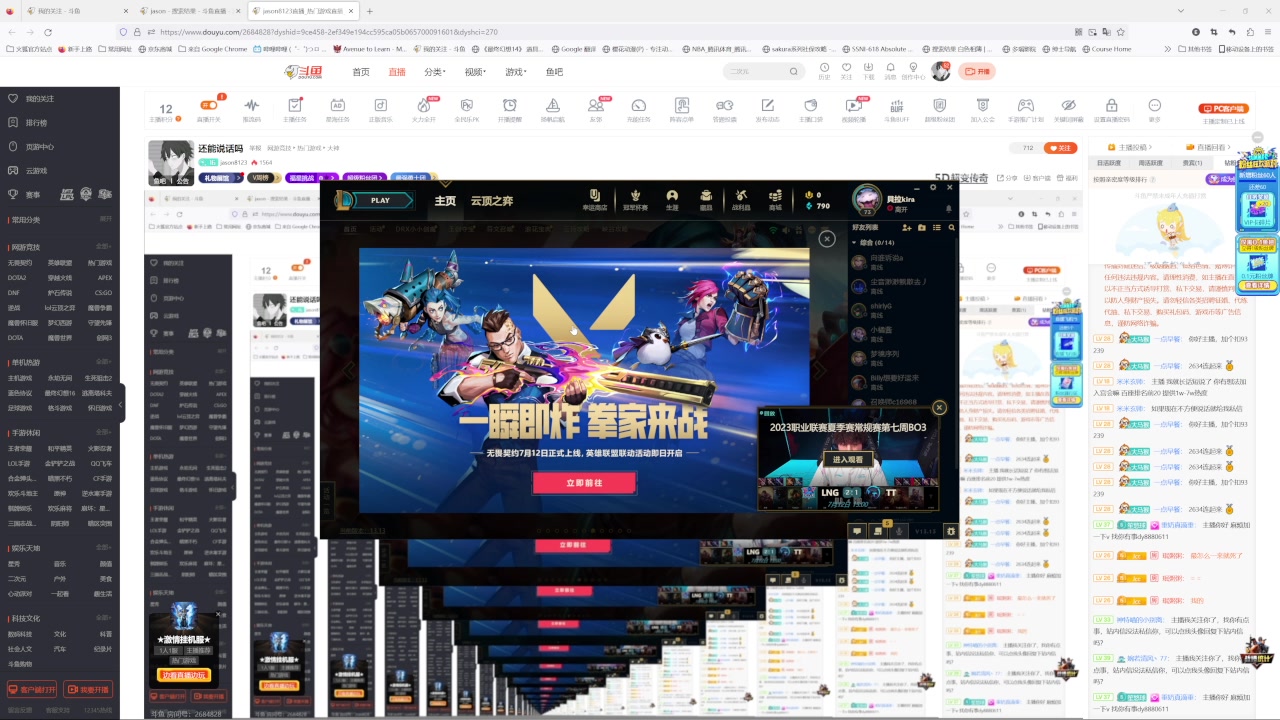Click the PC客户端 download button

(x=1223, y=109)
